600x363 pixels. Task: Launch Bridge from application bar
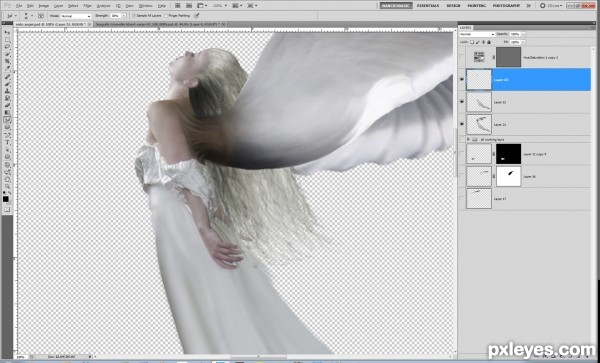click(x=178, y=6)
